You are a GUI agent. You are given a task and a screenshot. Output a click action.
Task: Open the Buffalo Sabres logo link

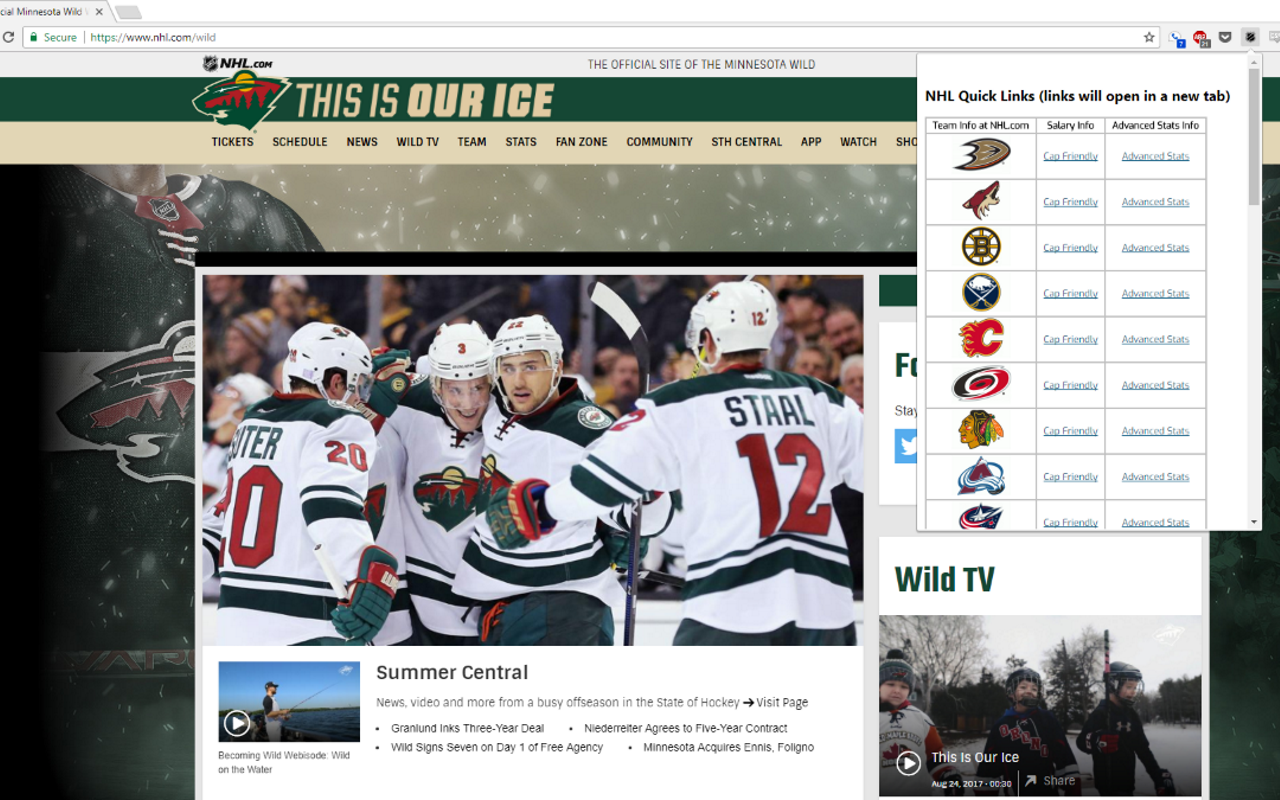981,293
